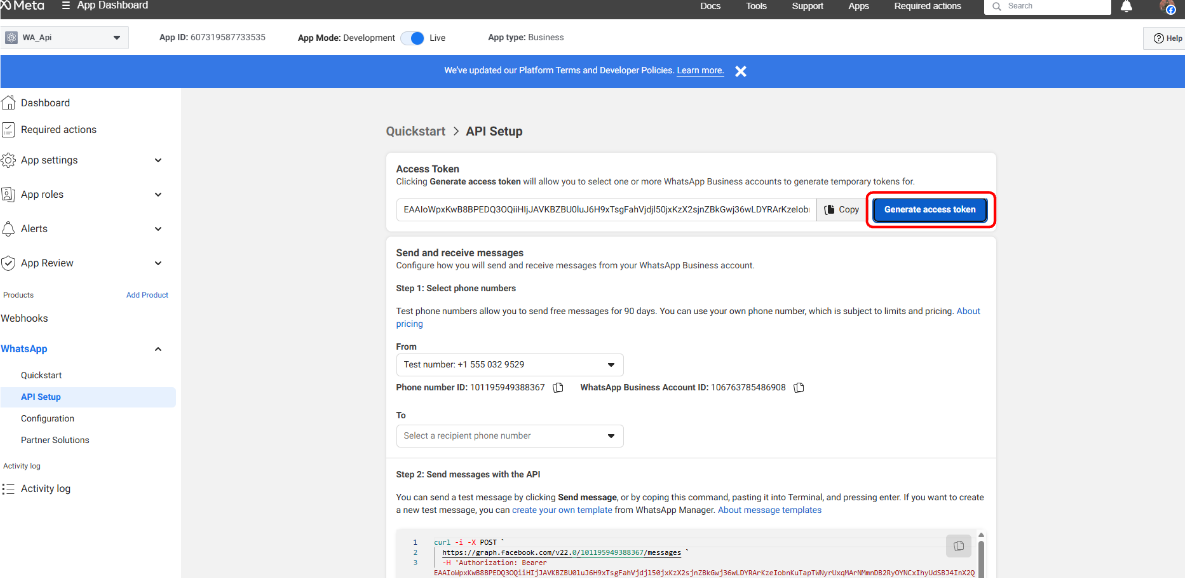Toggle App Mode from Development to Live
This screenshot has width=1185, height=578.
(412, 38)
